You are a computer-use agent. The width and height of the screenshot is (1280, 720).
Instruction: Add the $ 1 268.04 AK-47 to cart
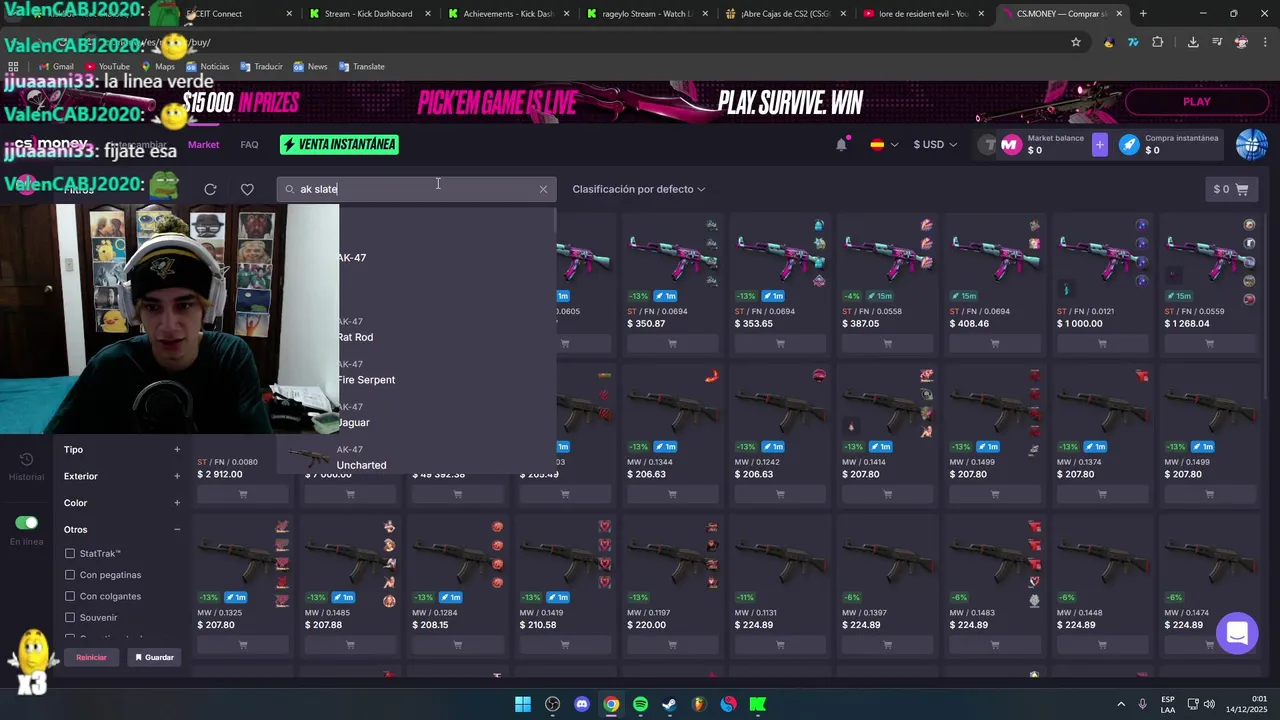click(x=1209, y=344)
